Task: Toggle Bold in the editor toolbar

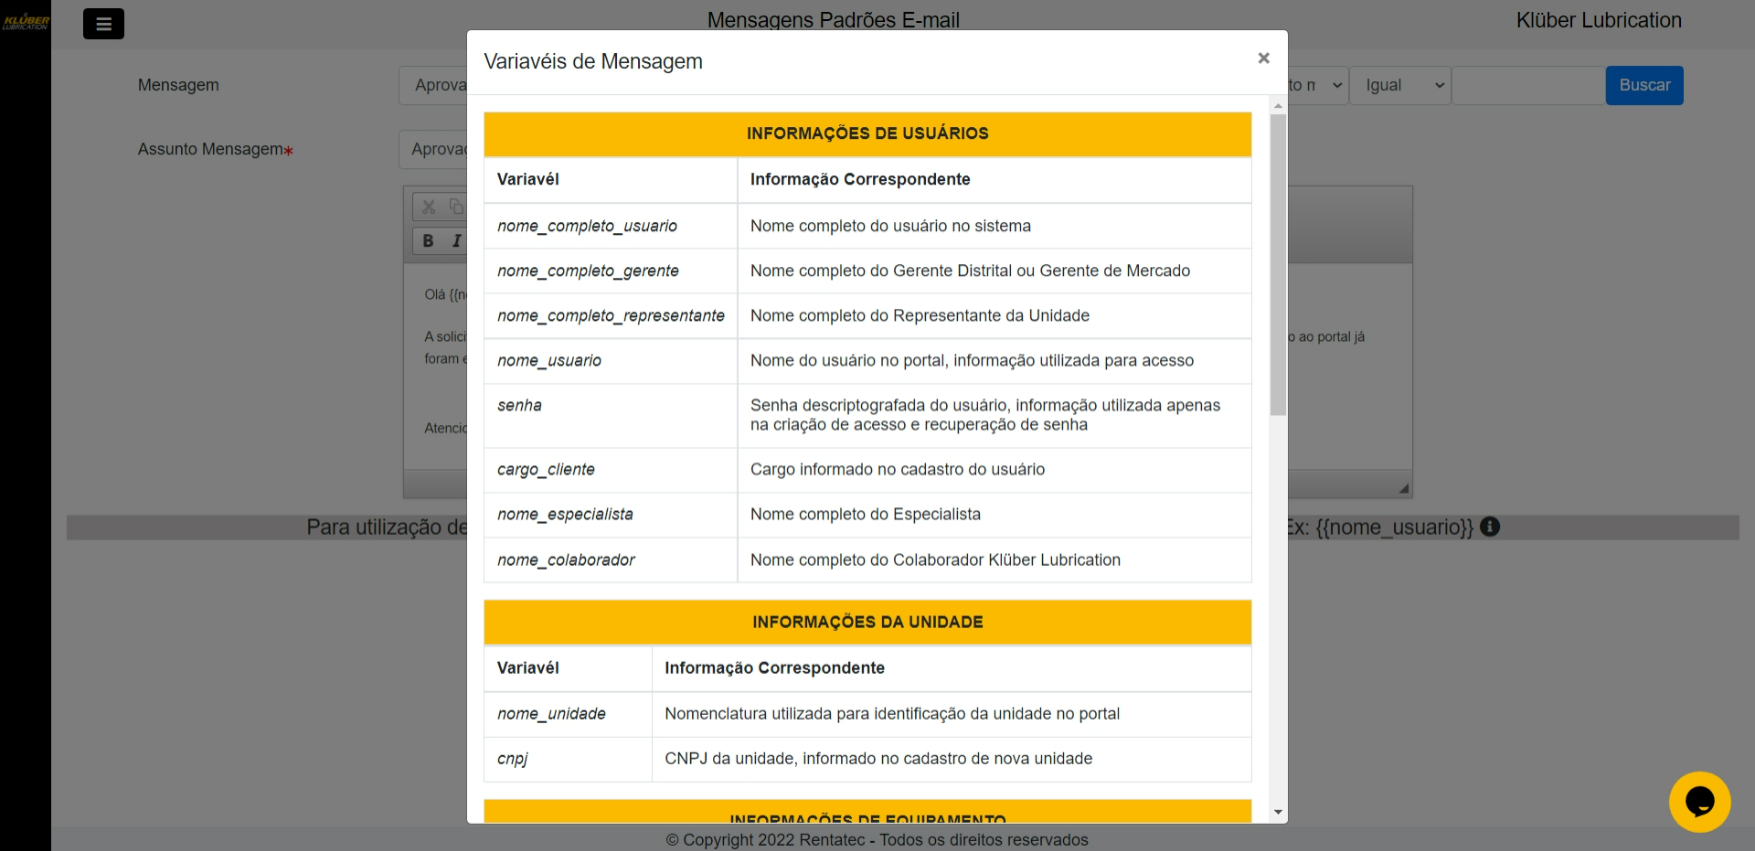Action: point(428,241)
